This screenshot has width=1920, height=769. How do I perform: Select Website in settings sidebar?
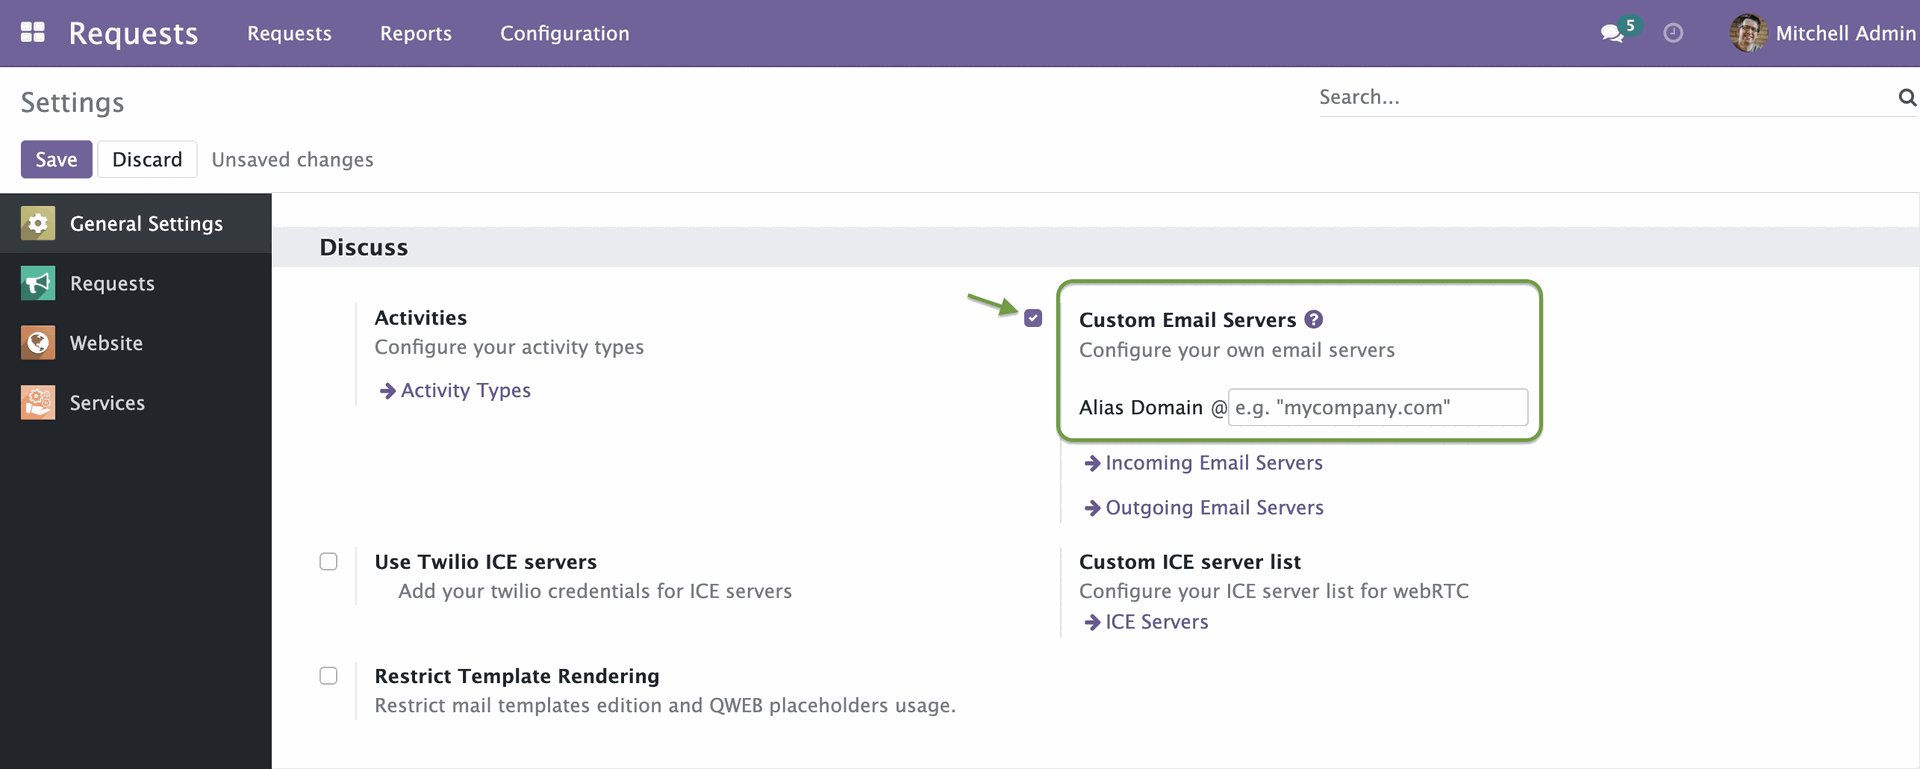[x=136, y=343]
